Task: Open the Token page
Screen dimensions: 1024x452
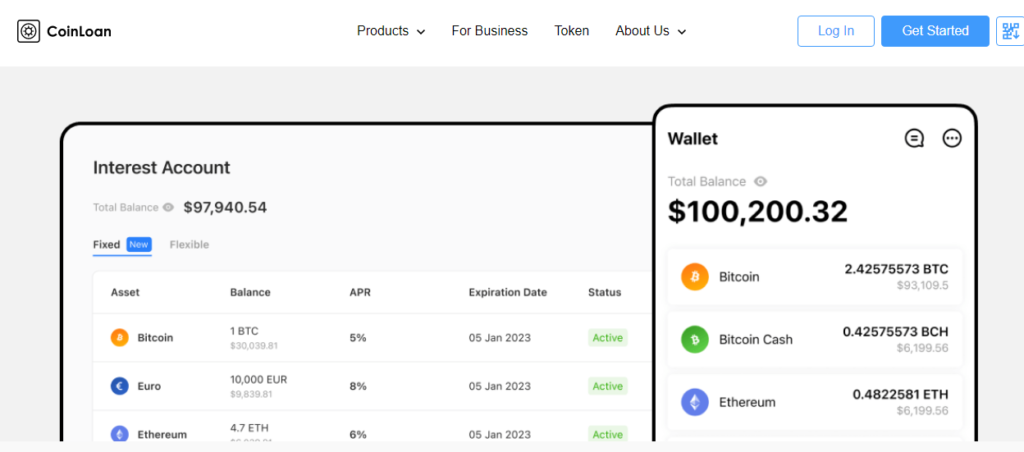Action: tap(571, 31)
